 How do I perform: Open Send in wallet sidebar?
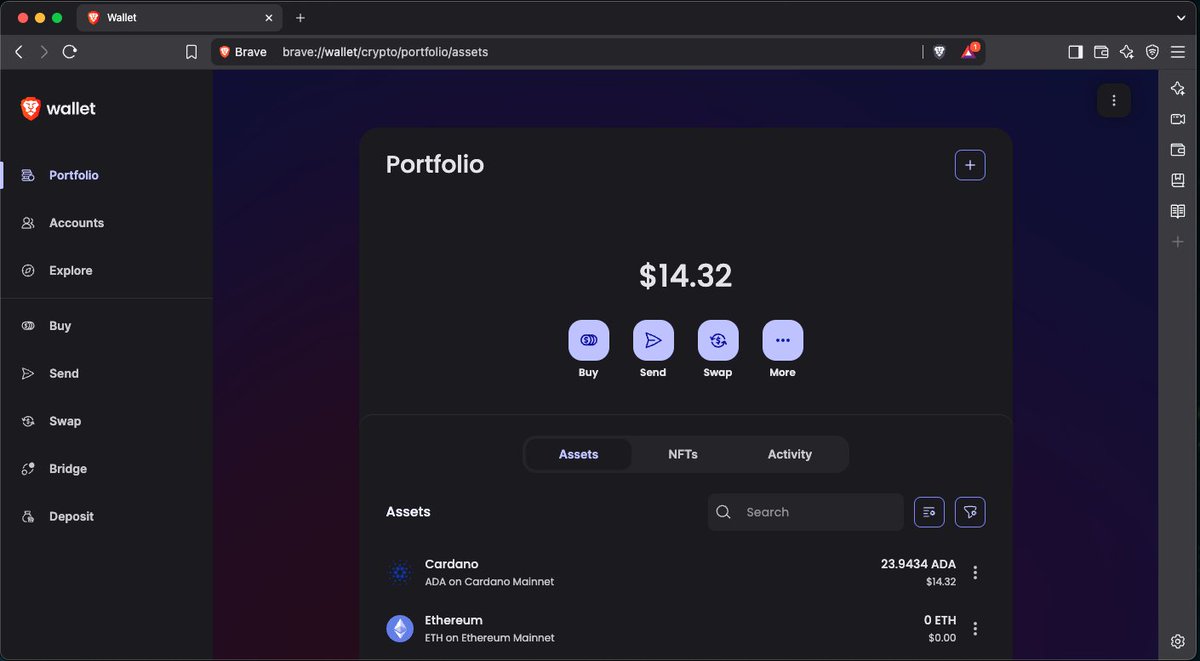point(63,374)
